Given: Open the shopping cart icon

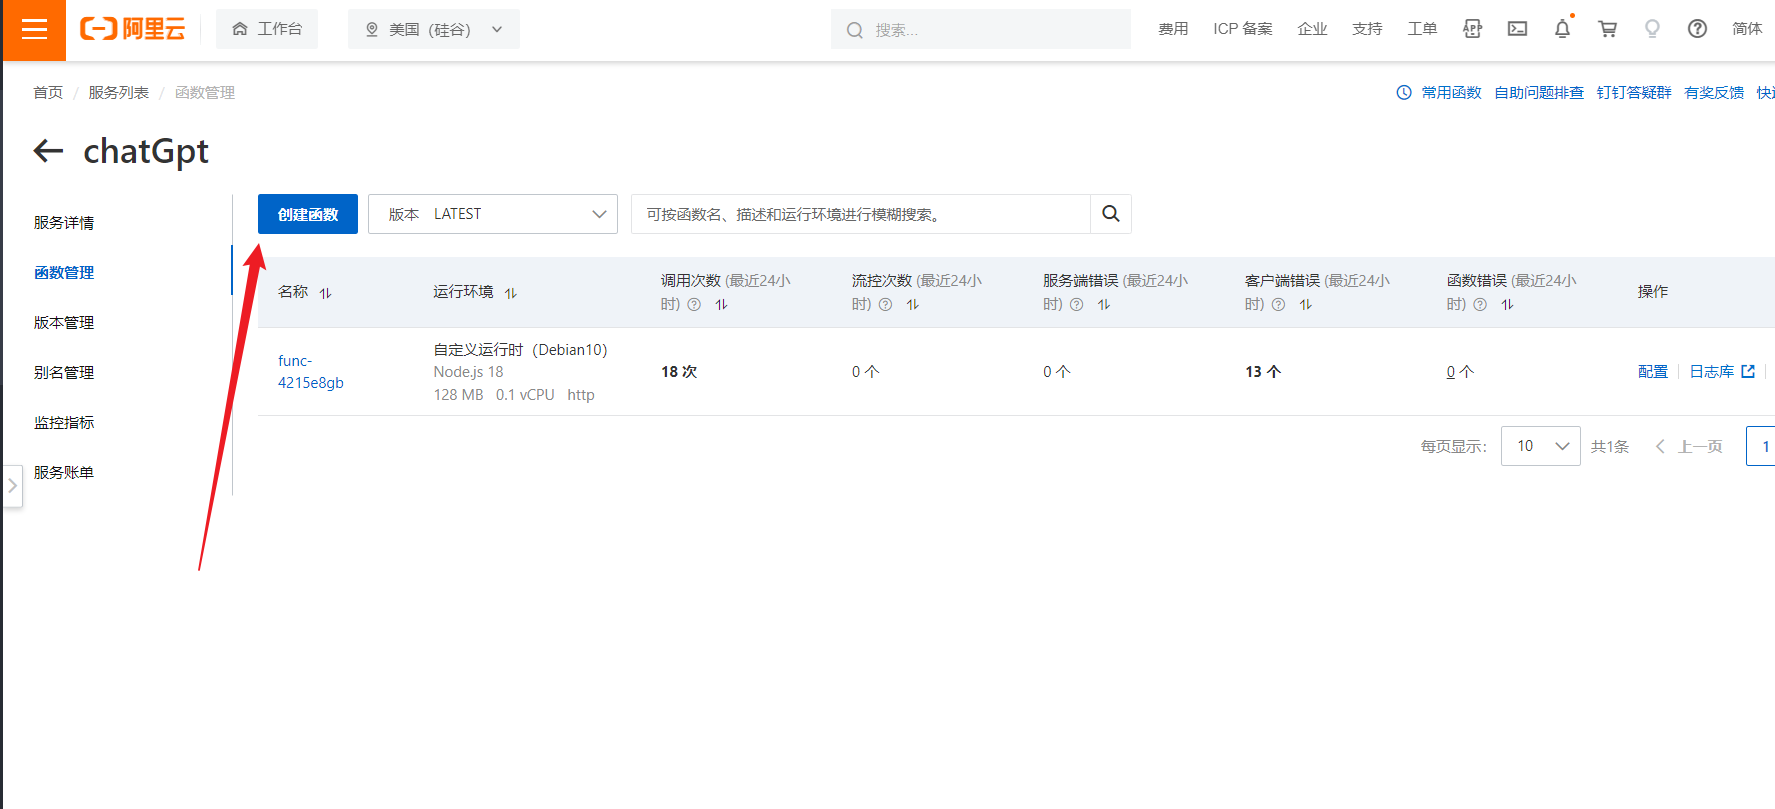Looking at the screenshot, I should (1607, 29).
